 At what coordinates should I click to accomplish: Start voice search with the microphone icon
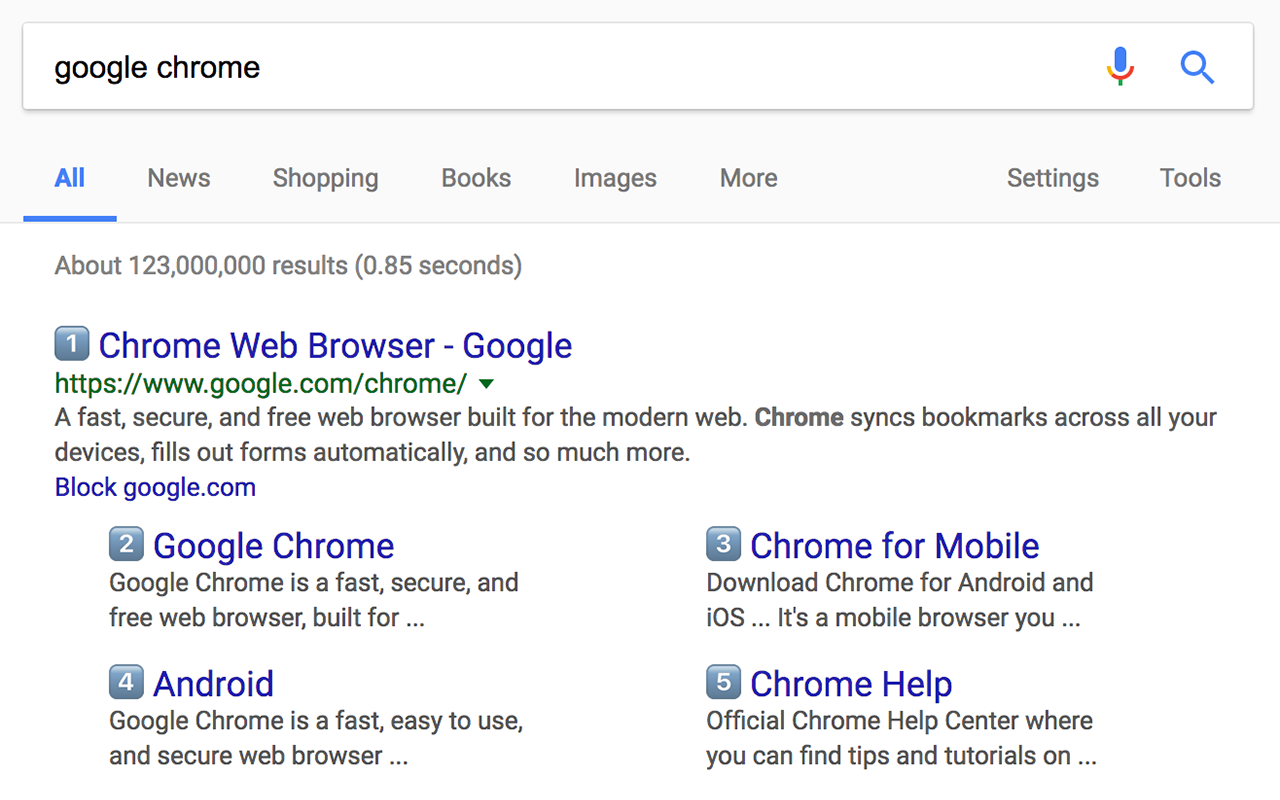pos(1120,67)
